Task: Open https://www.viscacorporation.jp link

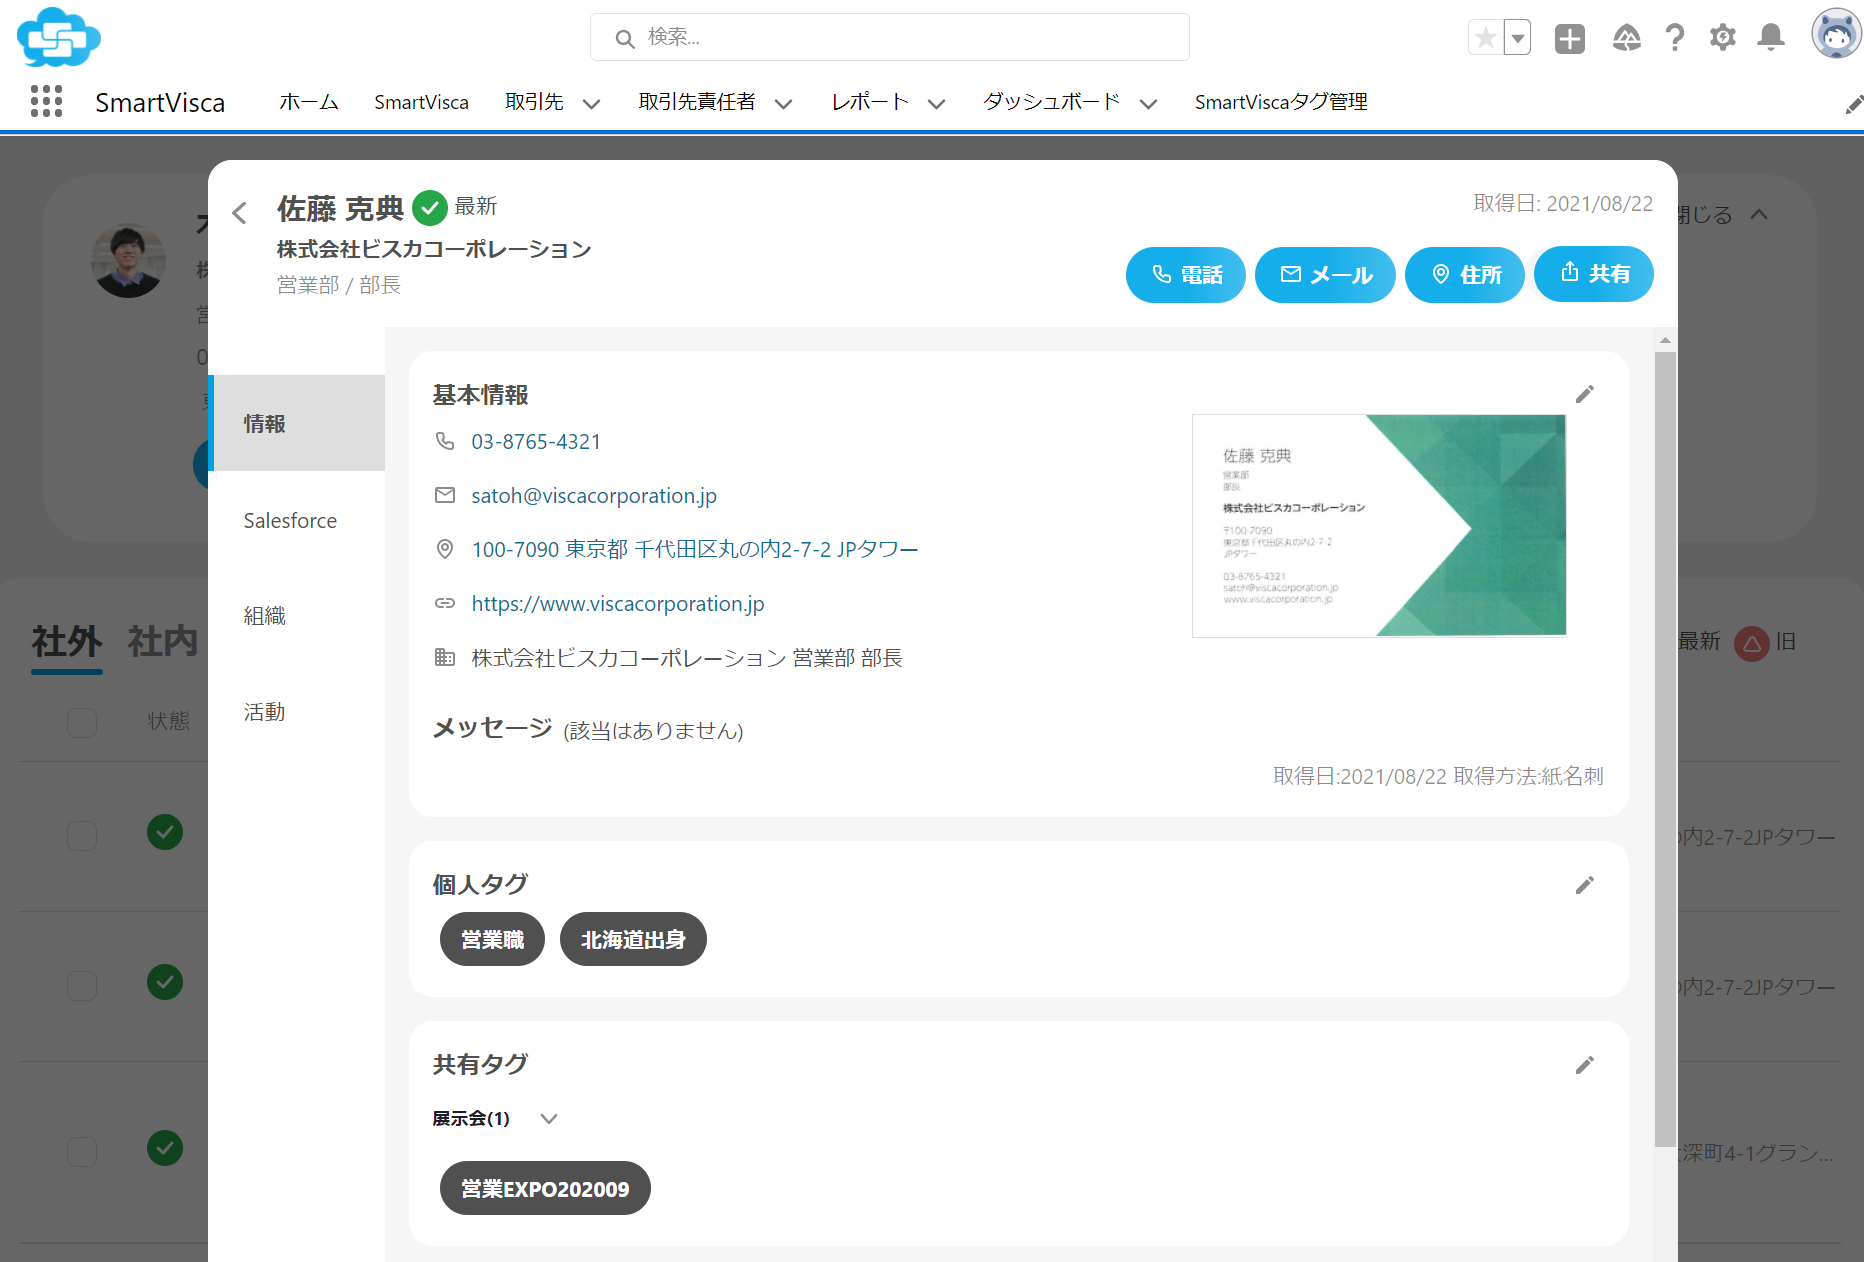Action: [618, 603]
